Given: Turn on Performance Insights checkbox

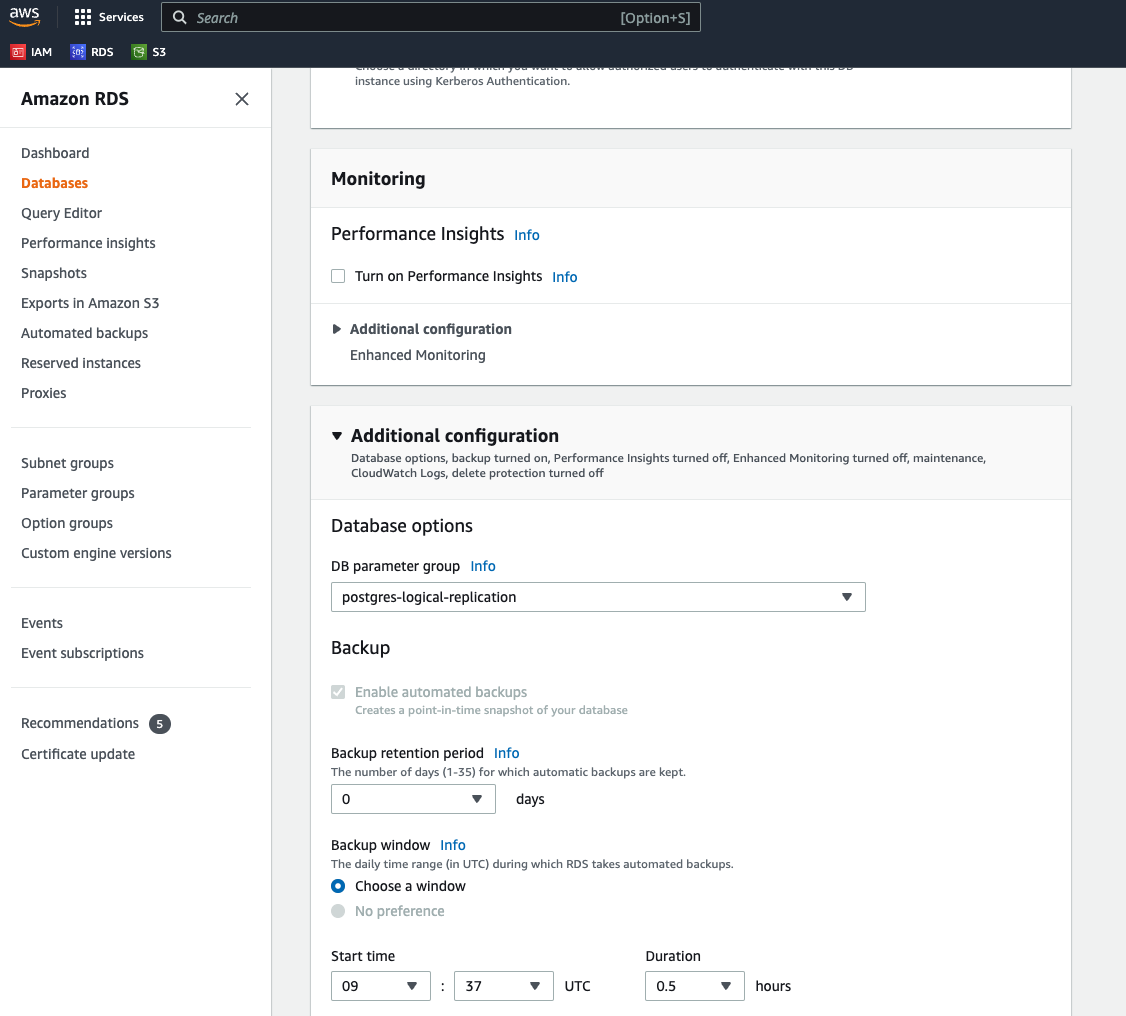Looking at the screenshot, I should [x=338, y=276].
